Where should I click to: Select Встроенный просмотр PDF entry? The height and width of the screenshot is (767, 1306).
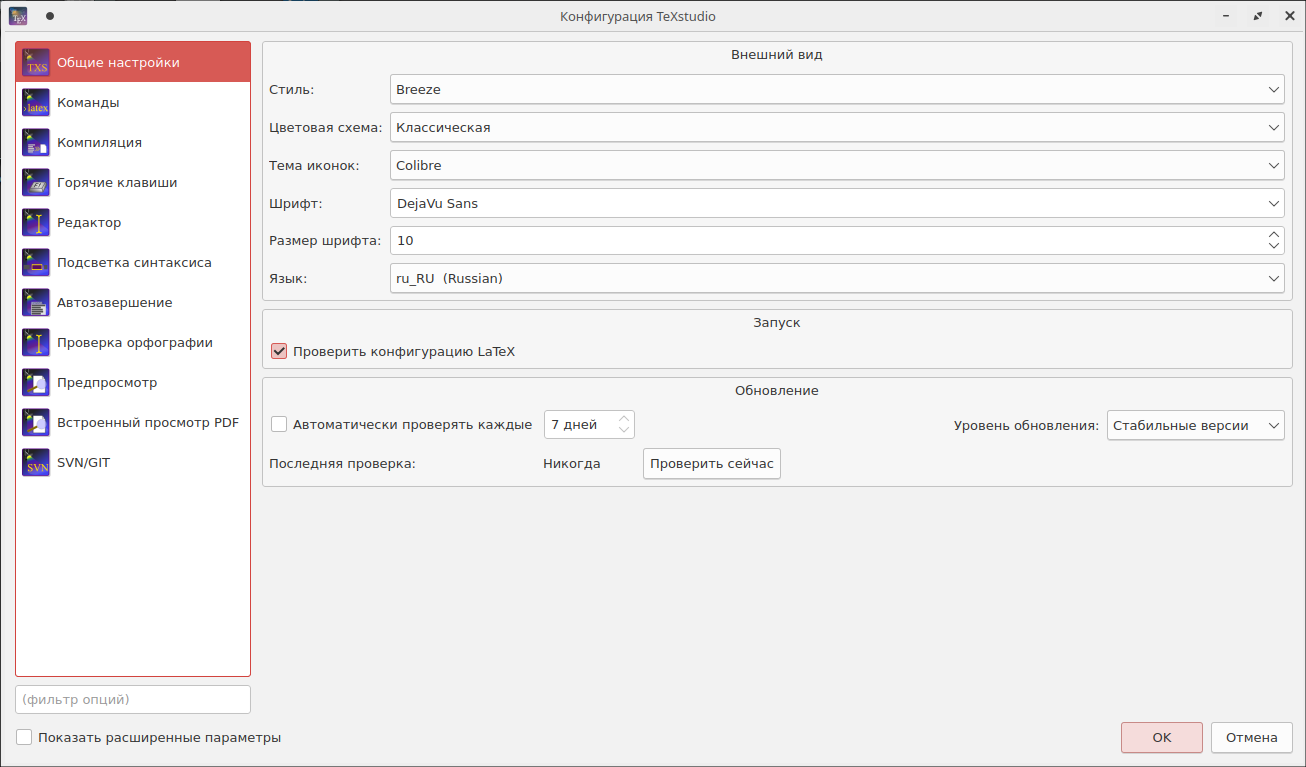pos(133,422)
